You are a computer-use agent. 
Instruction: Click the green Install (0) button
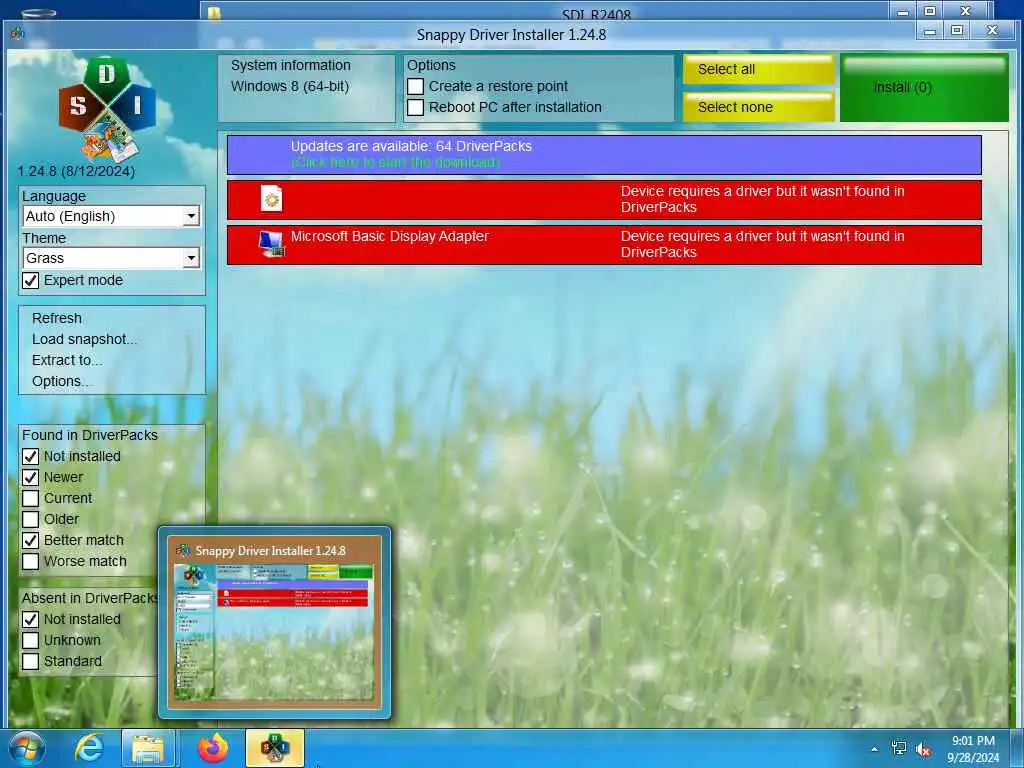[x=924, y=88]
